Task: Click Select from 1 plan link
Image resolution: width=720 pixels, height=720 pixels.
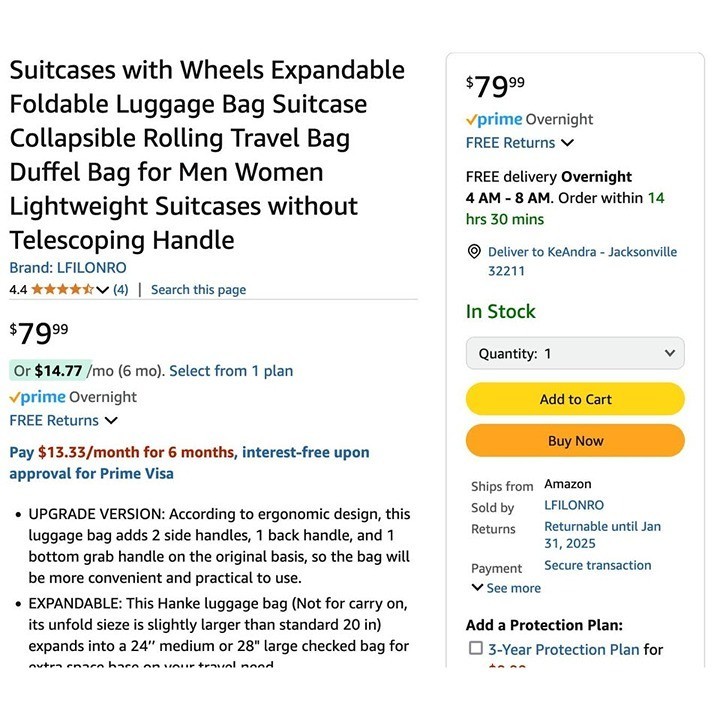Action: pos(231,371)
